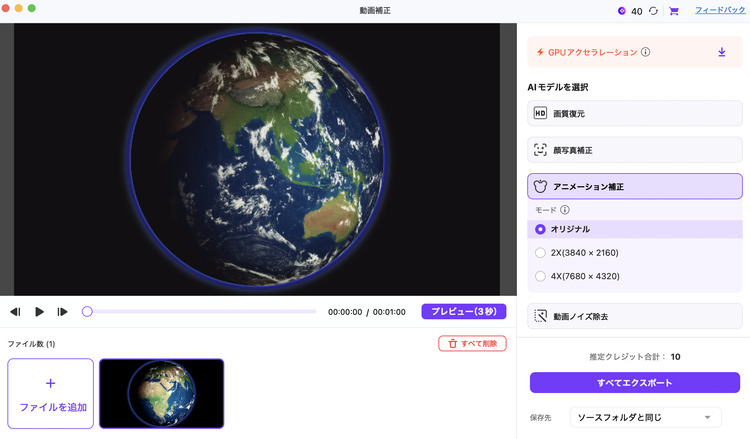Open the フィードバック link

point(718,10)
